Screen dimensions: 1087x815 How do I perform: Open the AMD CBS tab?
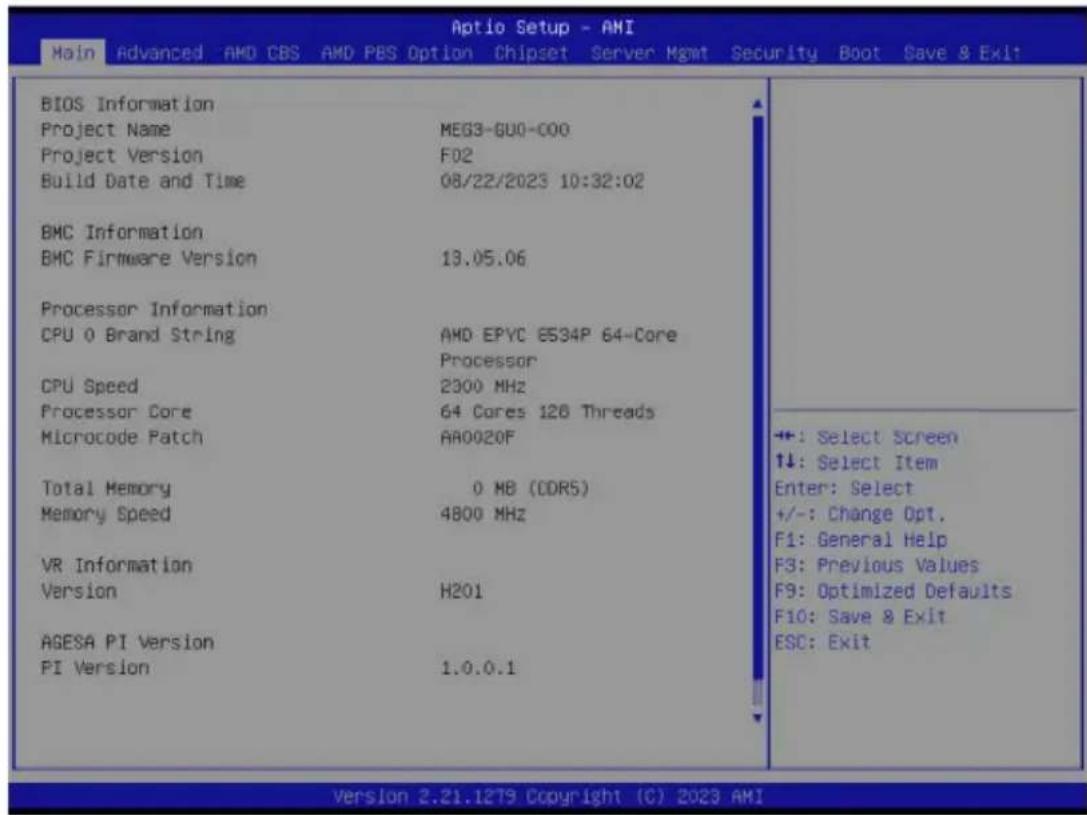click(x=262, y=53)
